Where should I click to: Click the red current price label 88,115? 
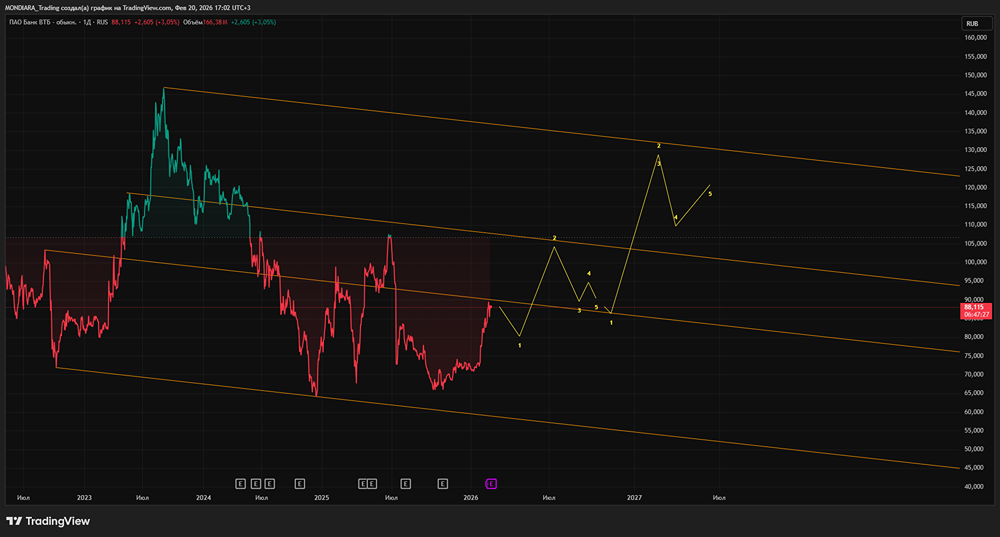(x=975, y=308)
